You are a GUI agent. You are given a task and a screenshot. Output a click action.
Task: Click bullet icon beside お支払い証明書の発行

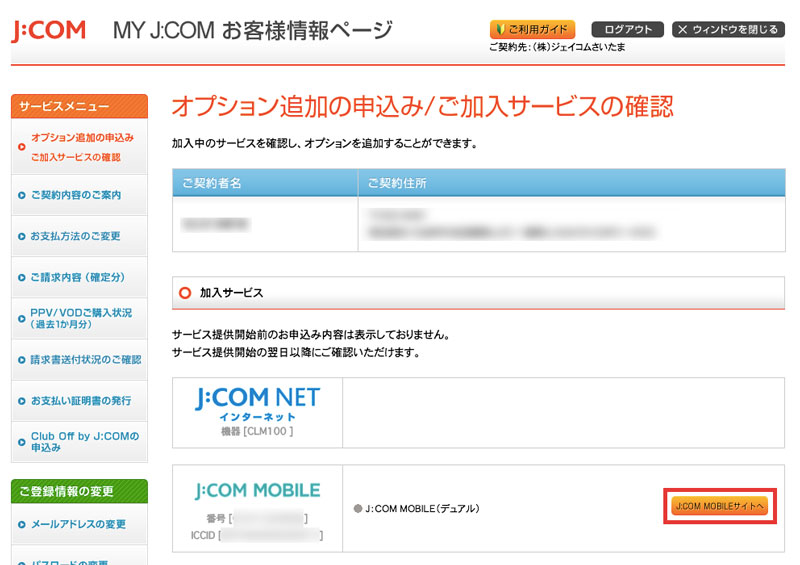[x=21, y=401]
